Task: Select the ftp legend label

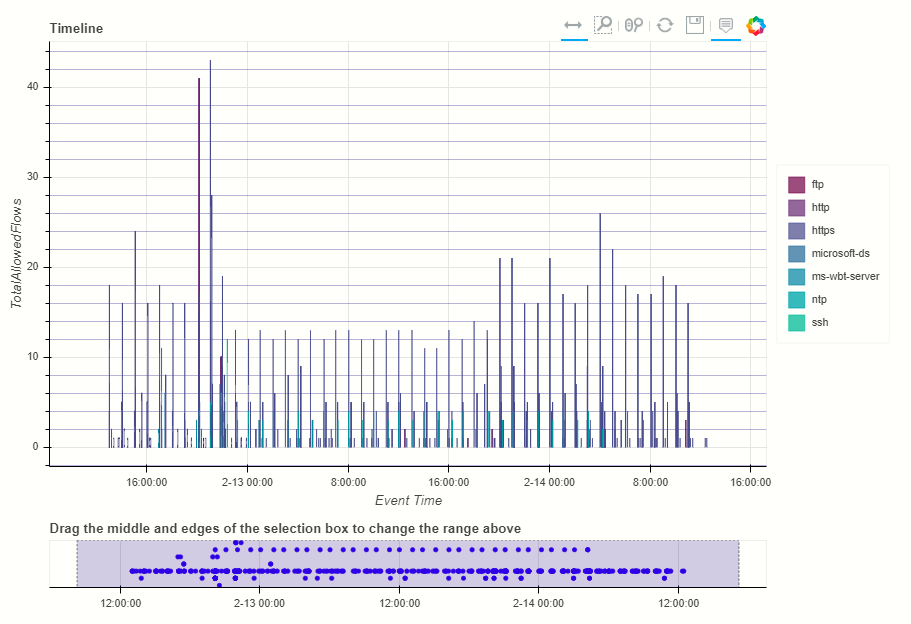Action: pos(817,184)
